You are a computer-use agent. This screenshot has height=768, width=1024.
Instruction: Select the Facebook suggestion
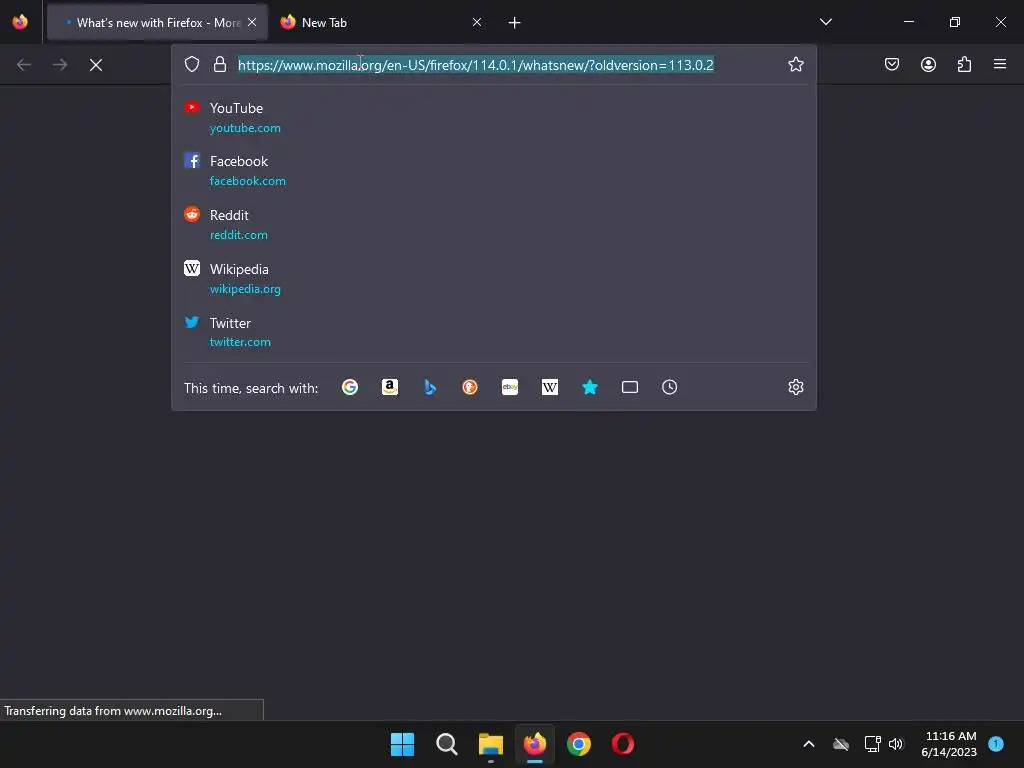(x=494, y=170)
